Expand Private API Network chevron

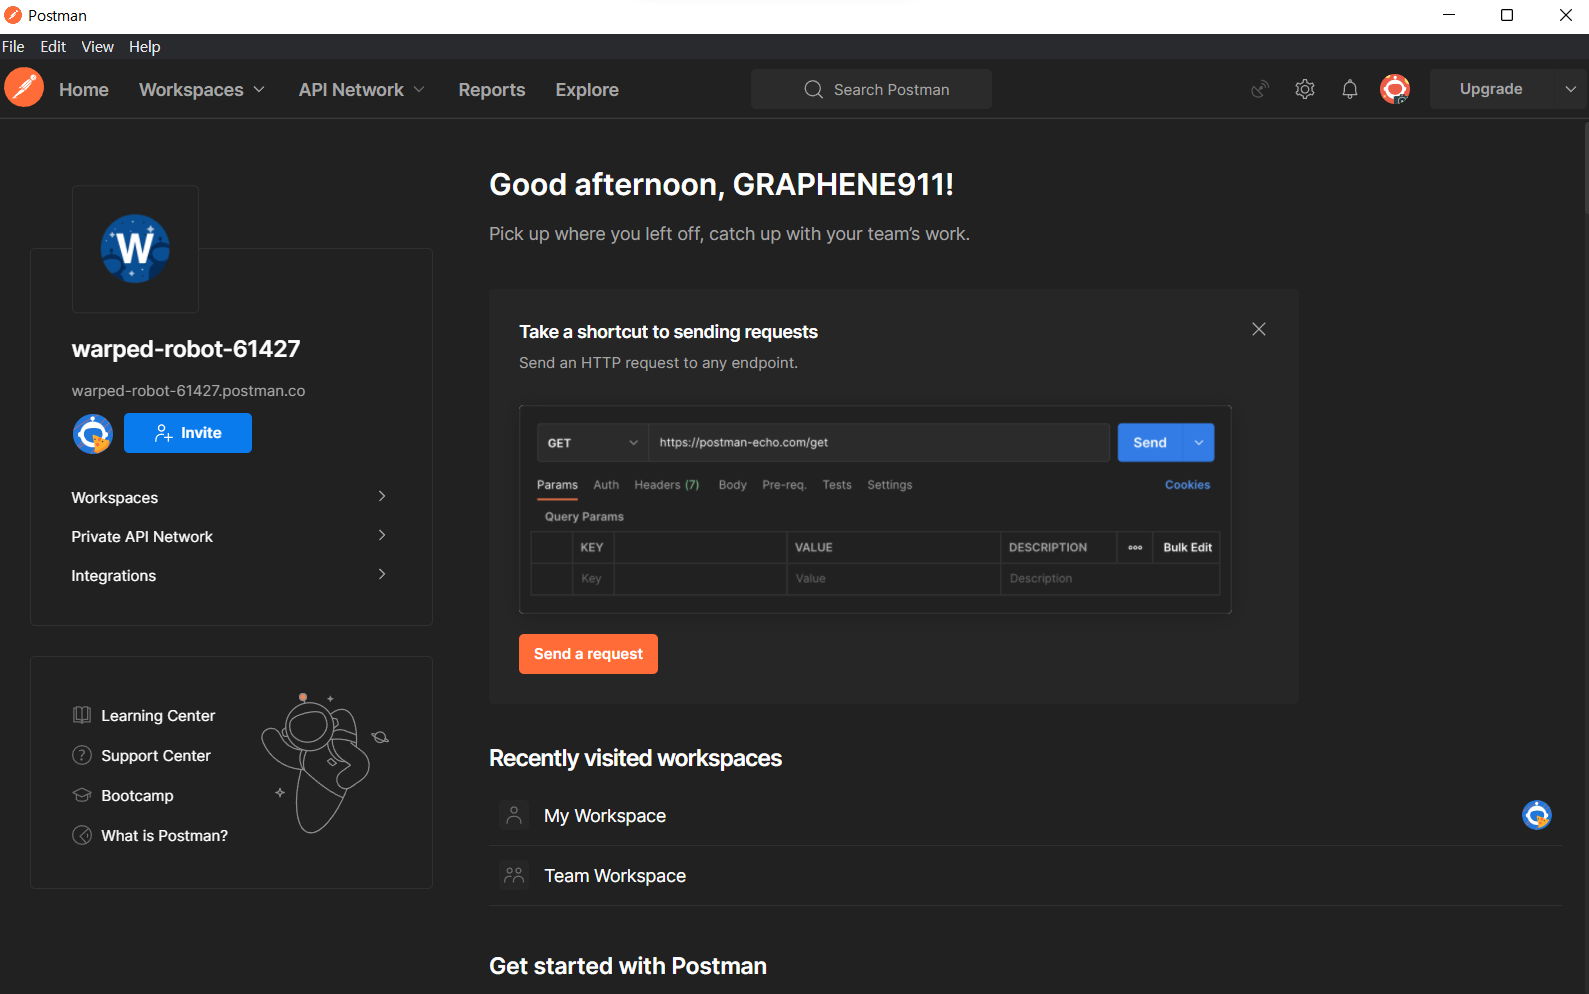pyautogui.click(x=382, y=535)
